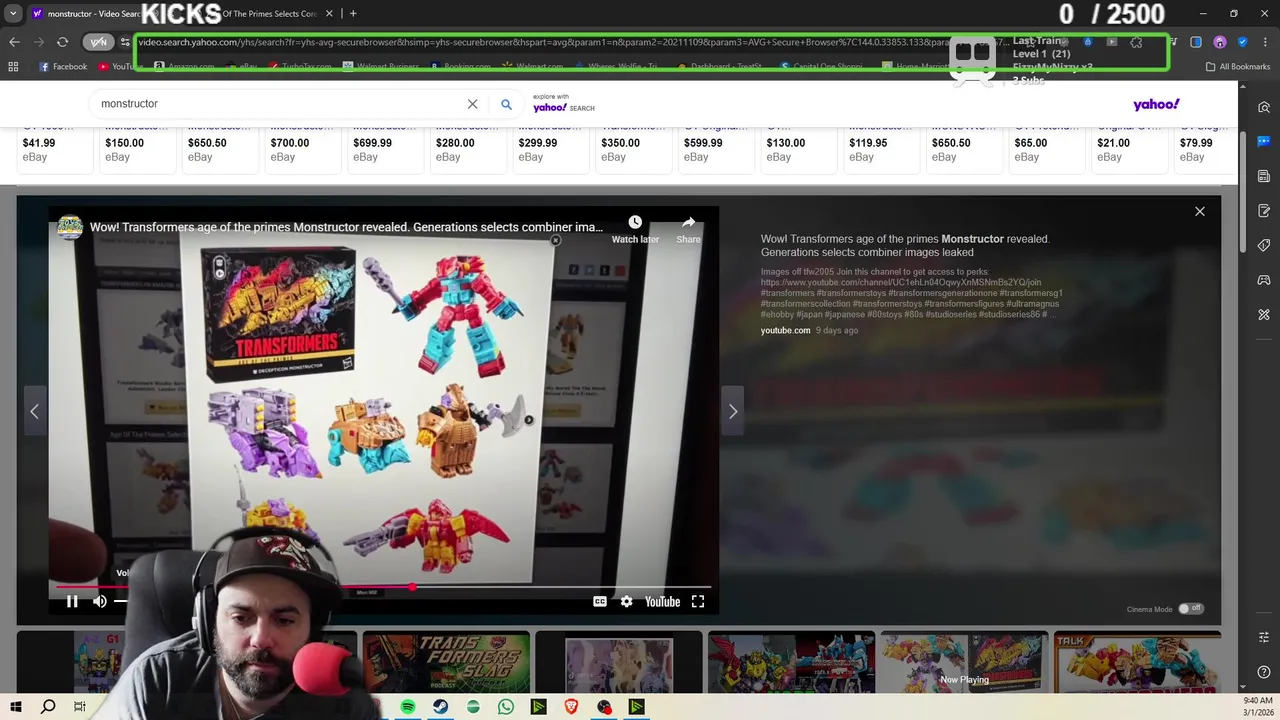This screenshot has width=1280, height=720.
Task: Open the Windows Start menu
Action: pyautogui.click(x=15, y=707)
